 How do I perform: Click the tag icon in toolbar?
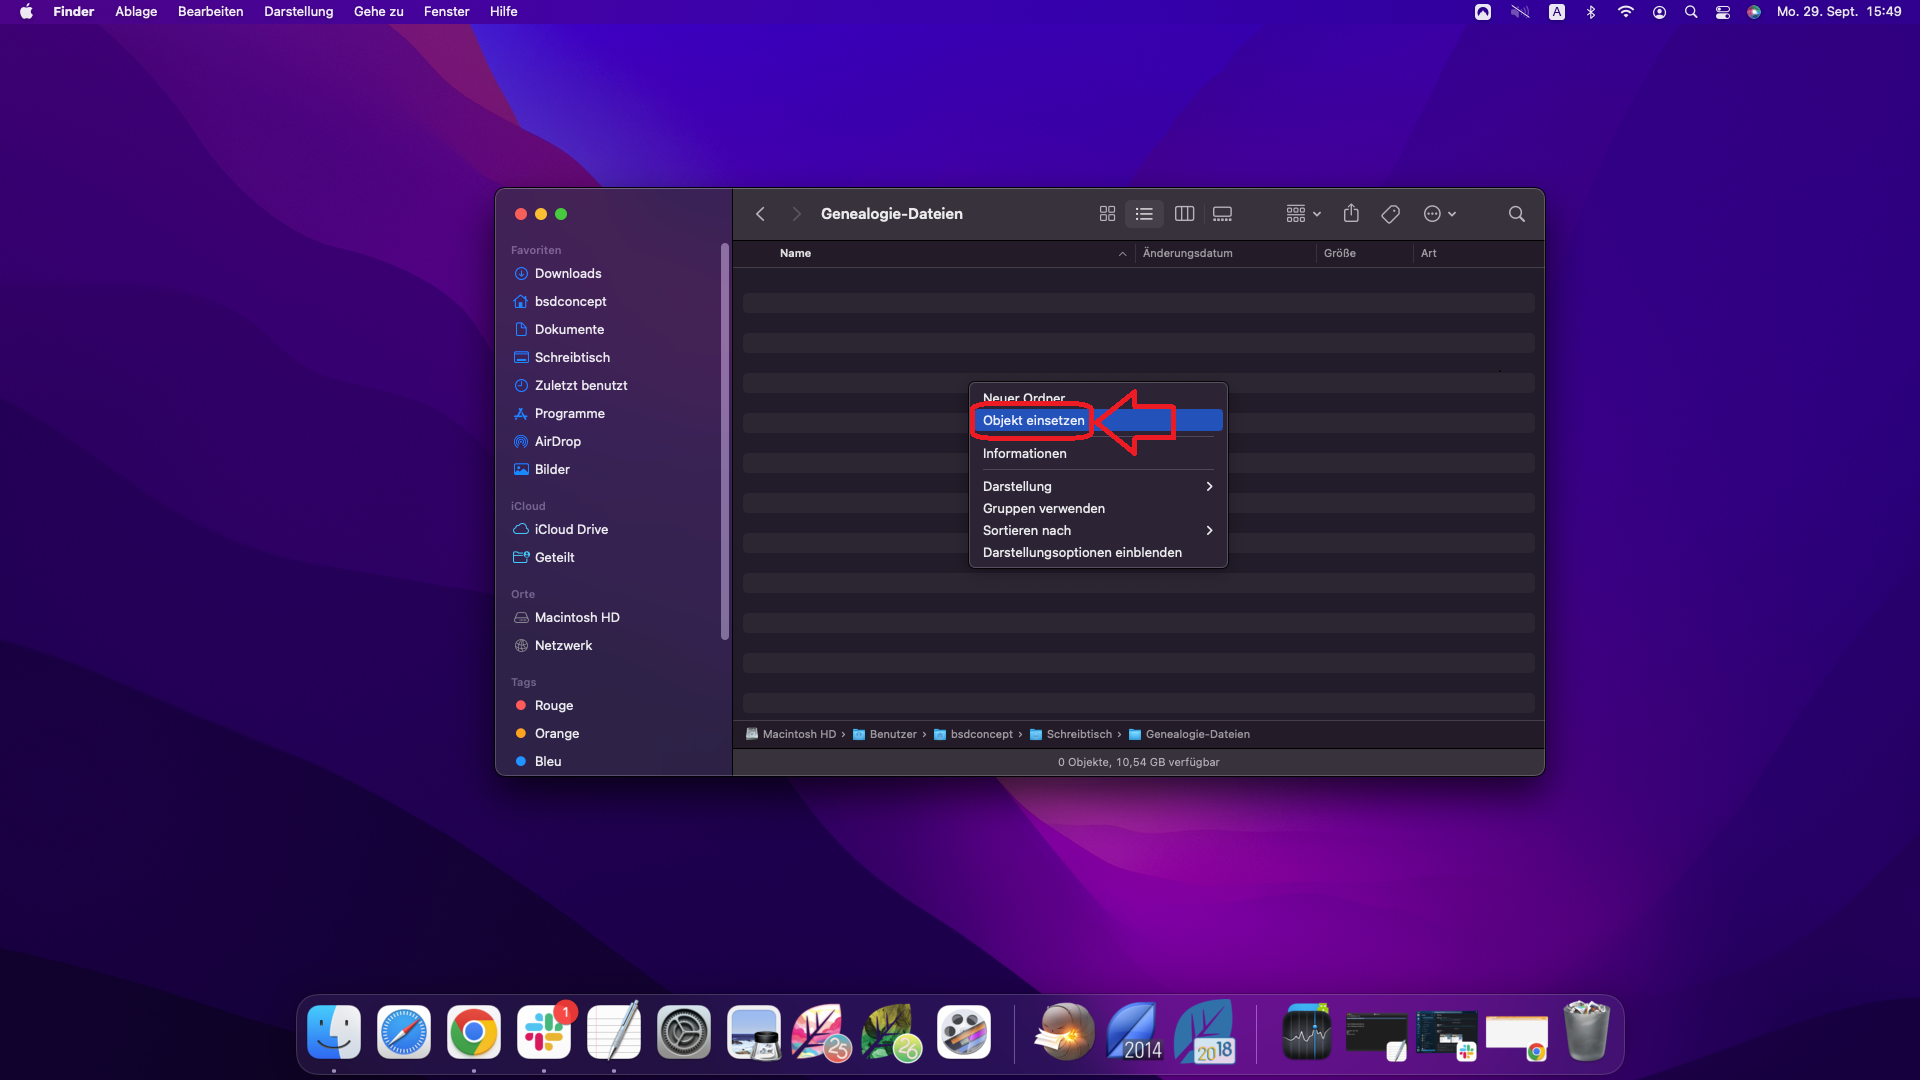[1390, 214]
